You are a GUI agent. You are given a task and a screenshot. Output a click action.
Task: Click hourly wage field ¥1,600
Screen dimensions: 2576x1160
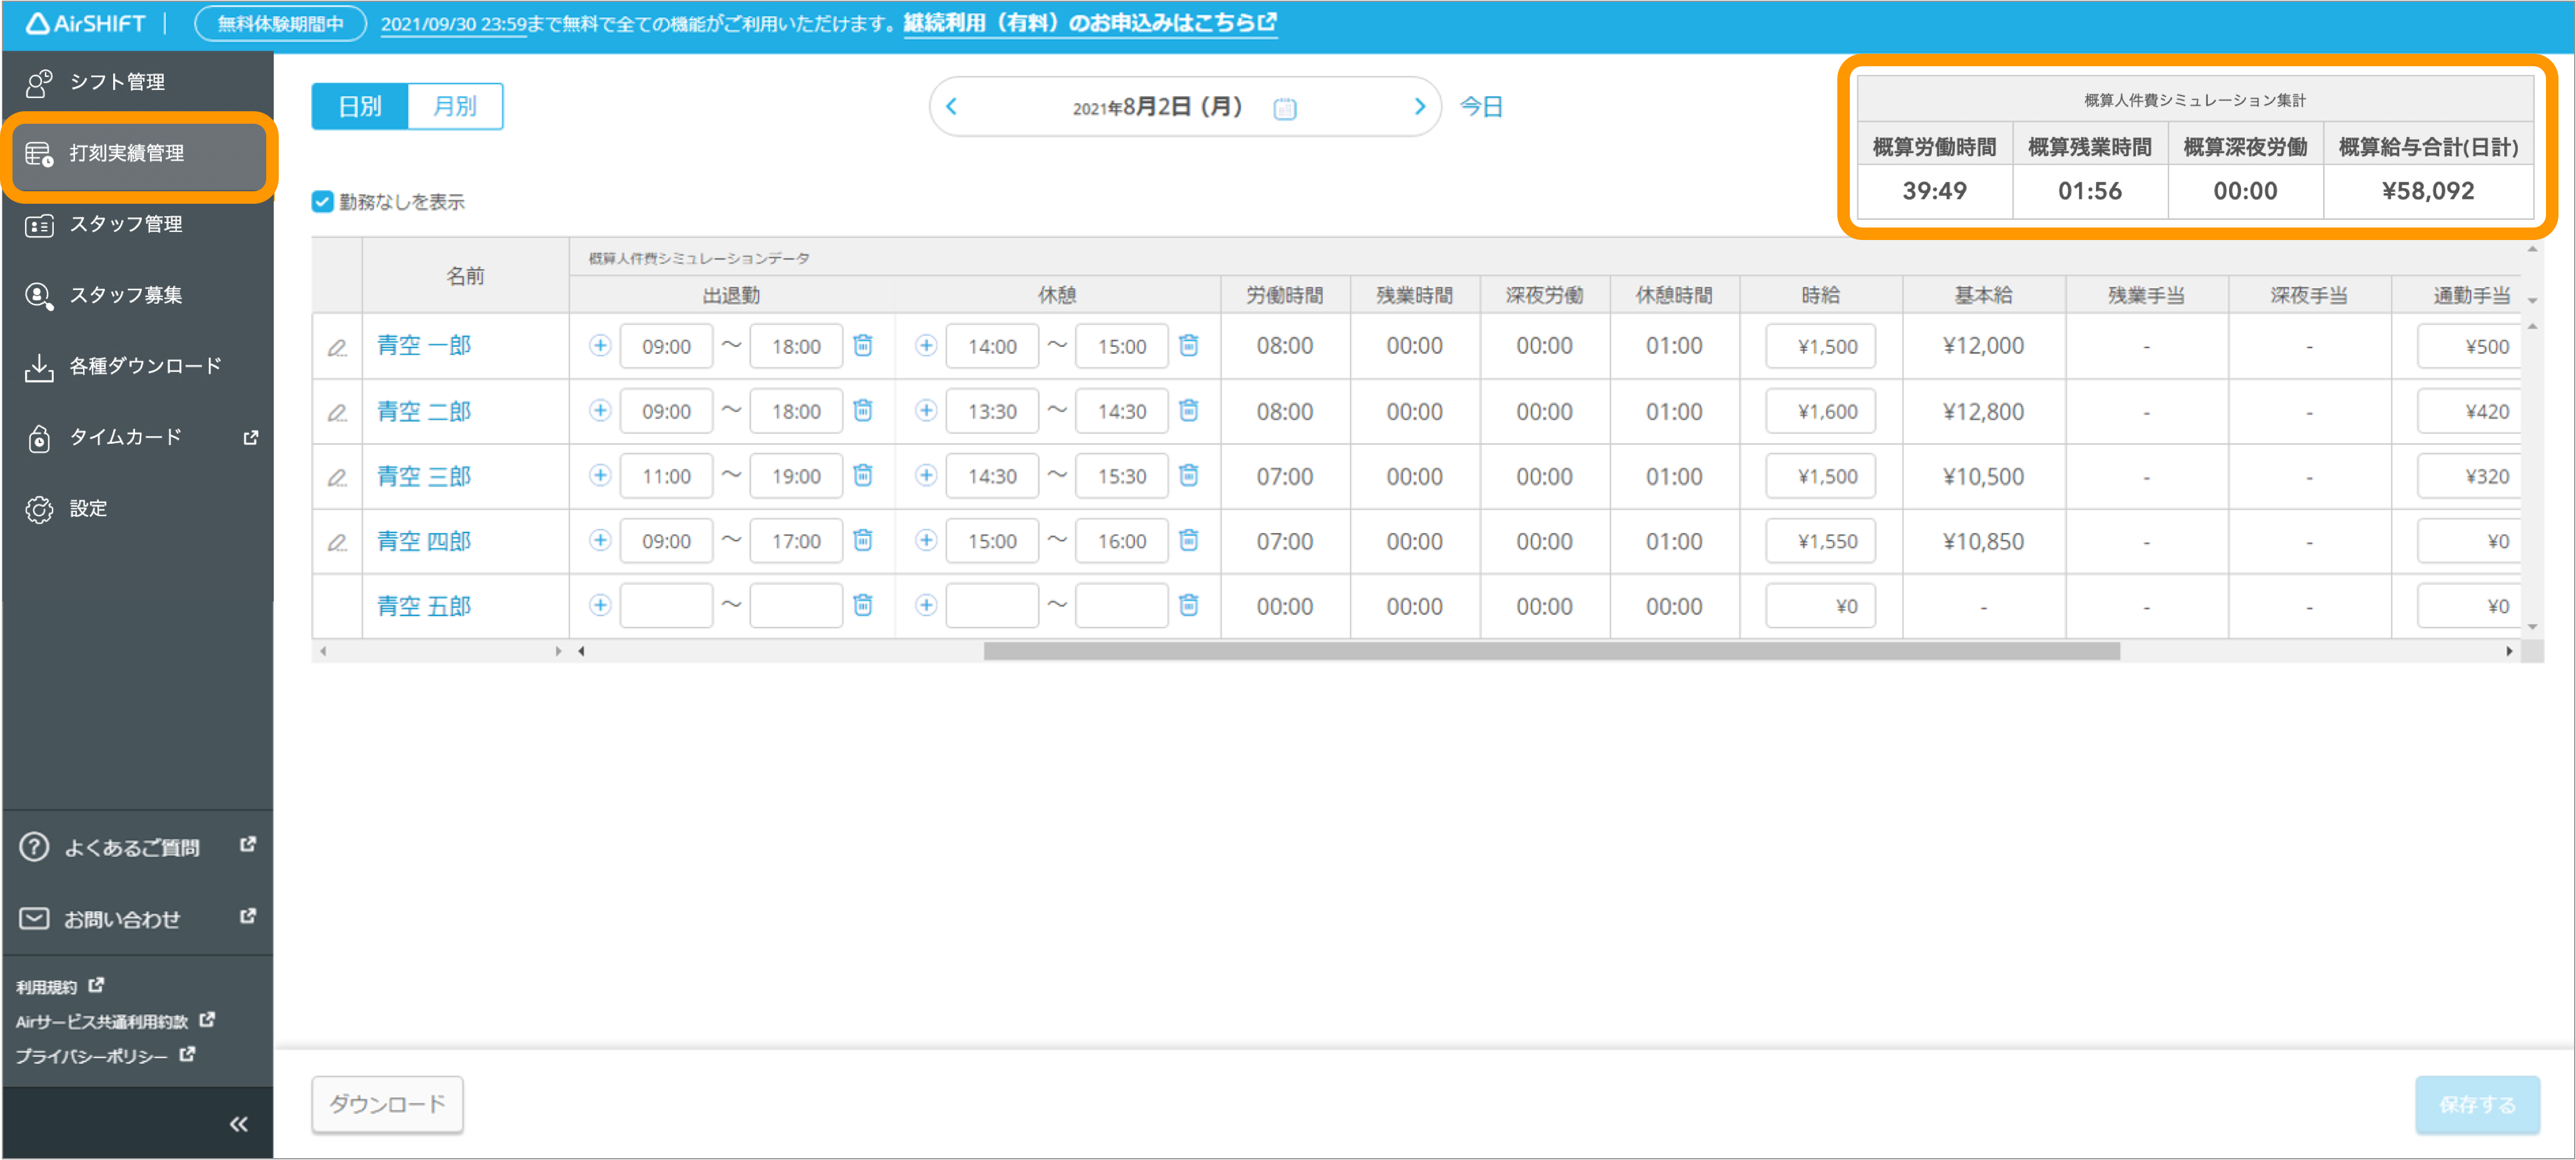(1820, 411)
